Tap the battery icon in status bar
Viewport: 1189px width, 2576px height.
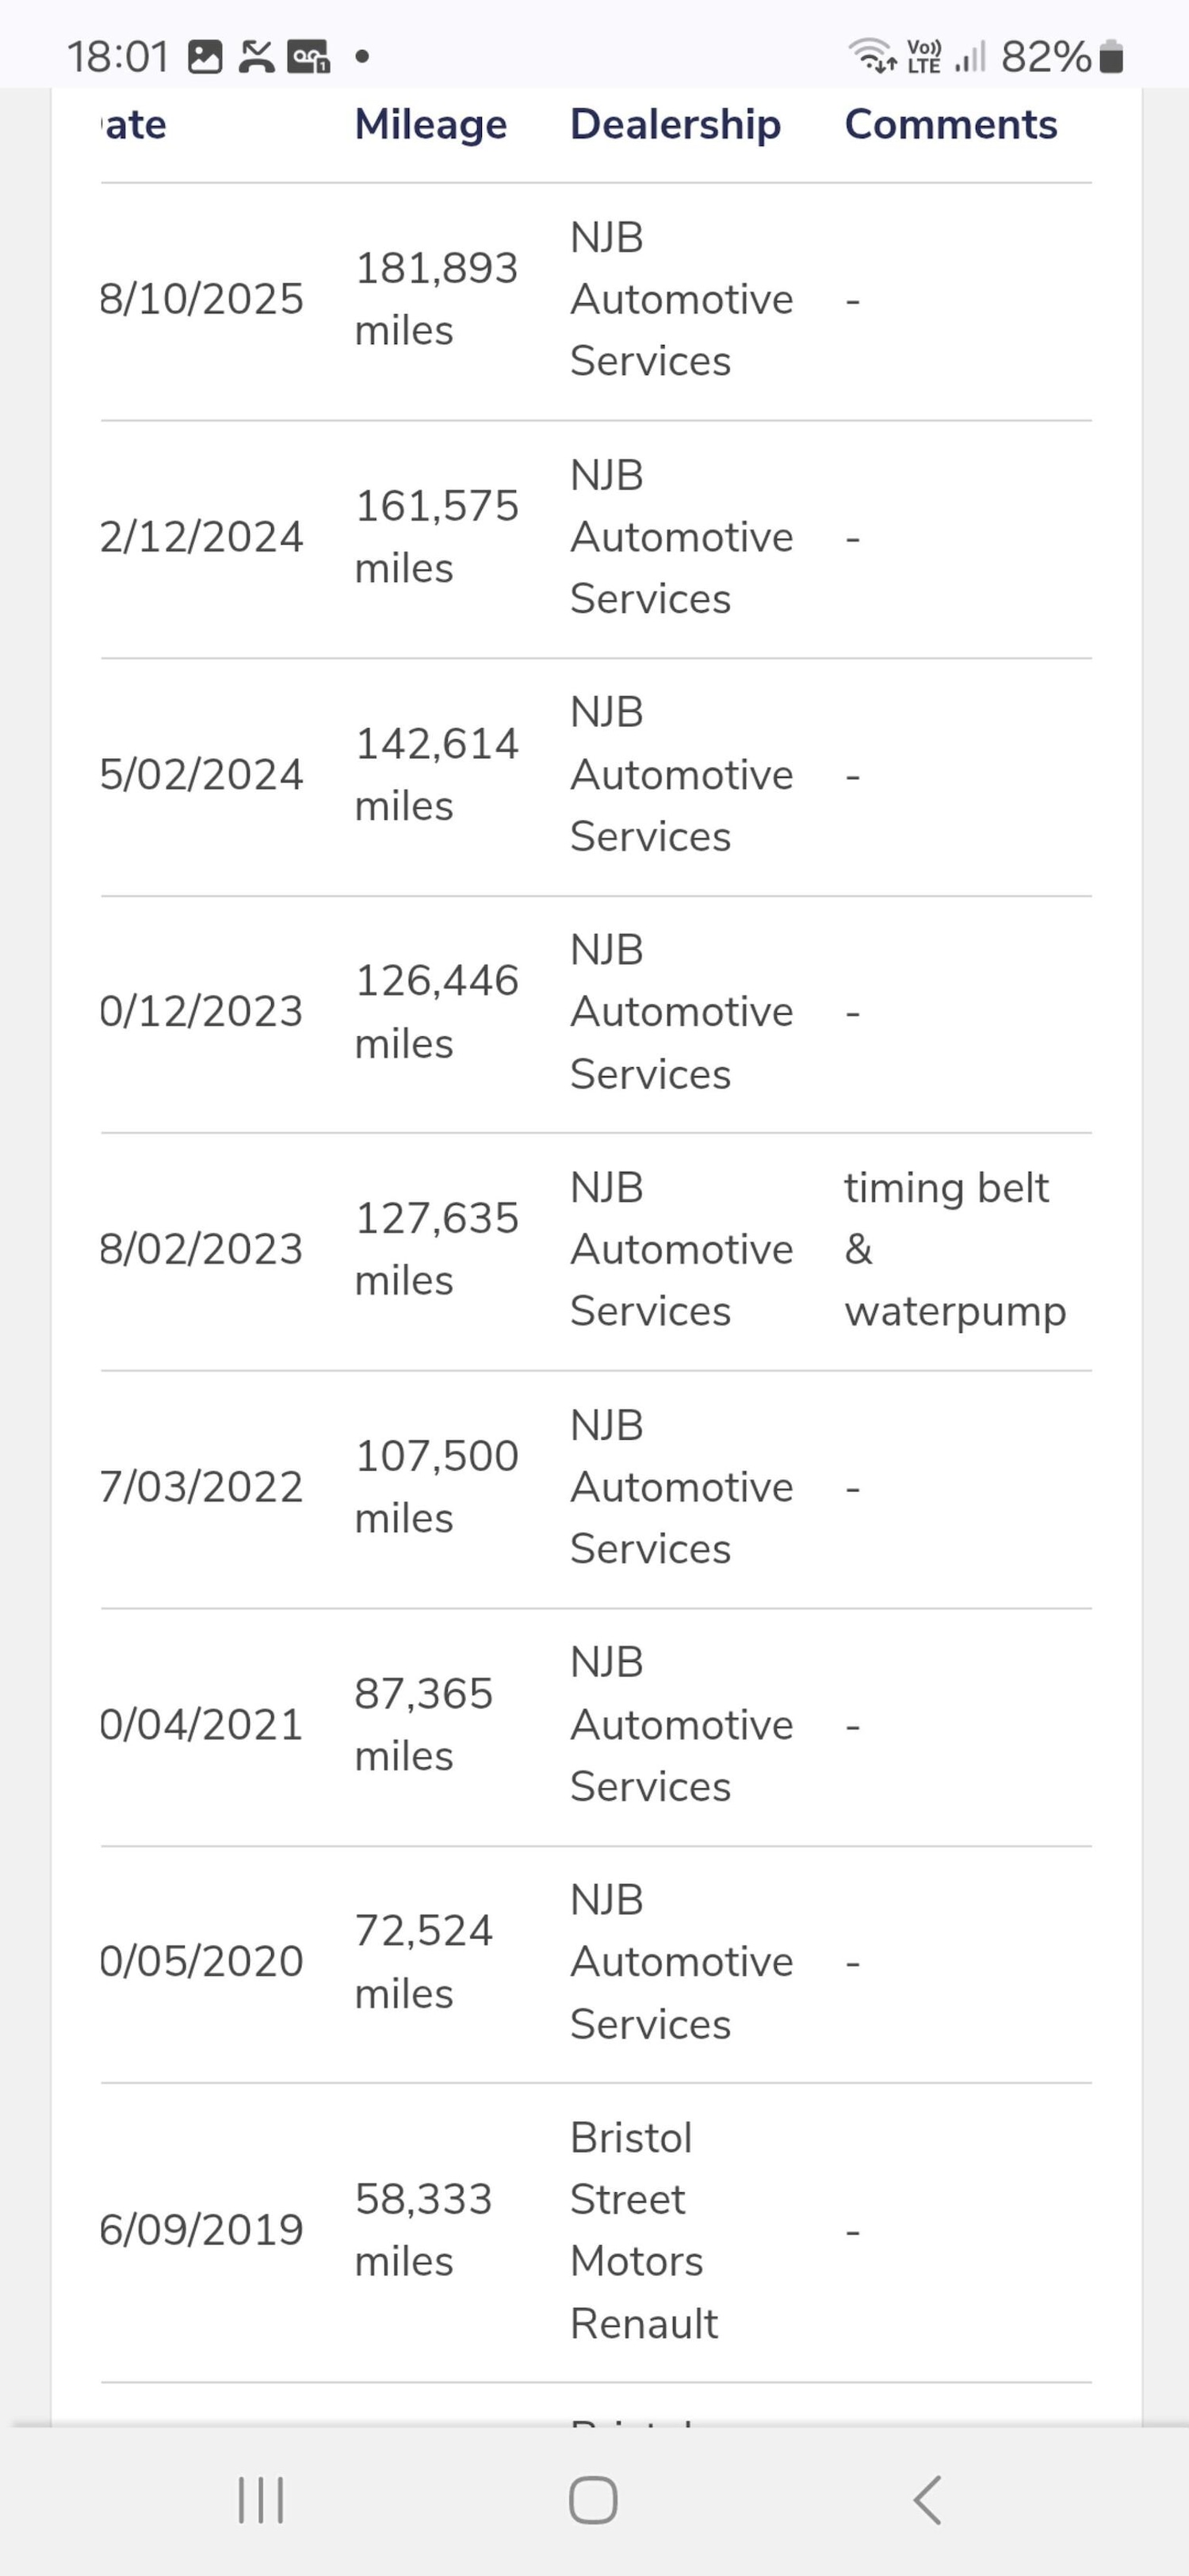1110,57
